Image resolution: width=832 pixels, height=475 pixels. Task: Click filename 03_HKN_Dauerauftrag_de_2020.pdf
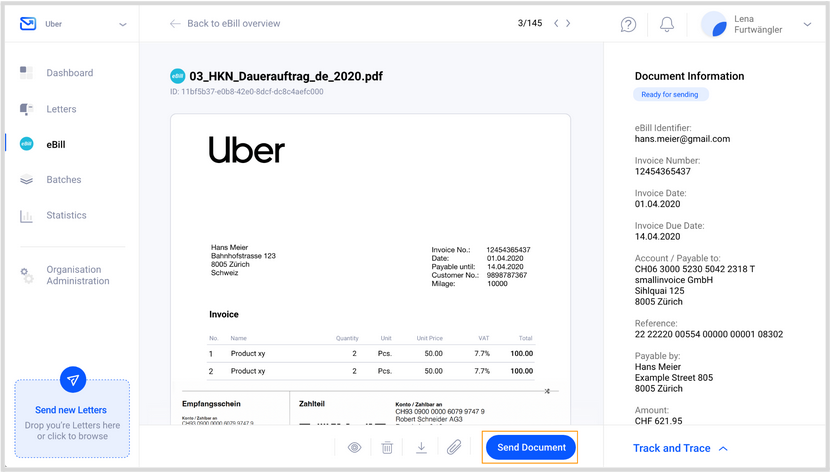pos(286,76)
